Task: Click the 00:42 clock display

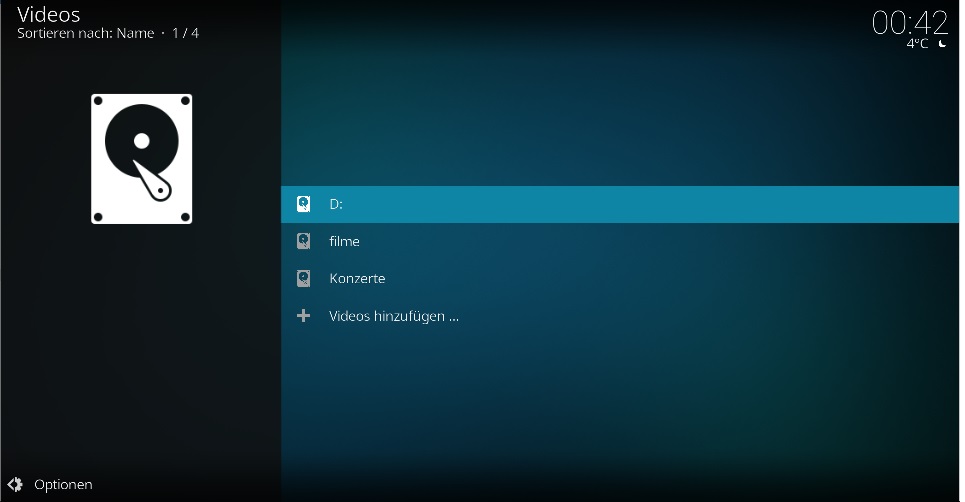Action: click(910, 23)
